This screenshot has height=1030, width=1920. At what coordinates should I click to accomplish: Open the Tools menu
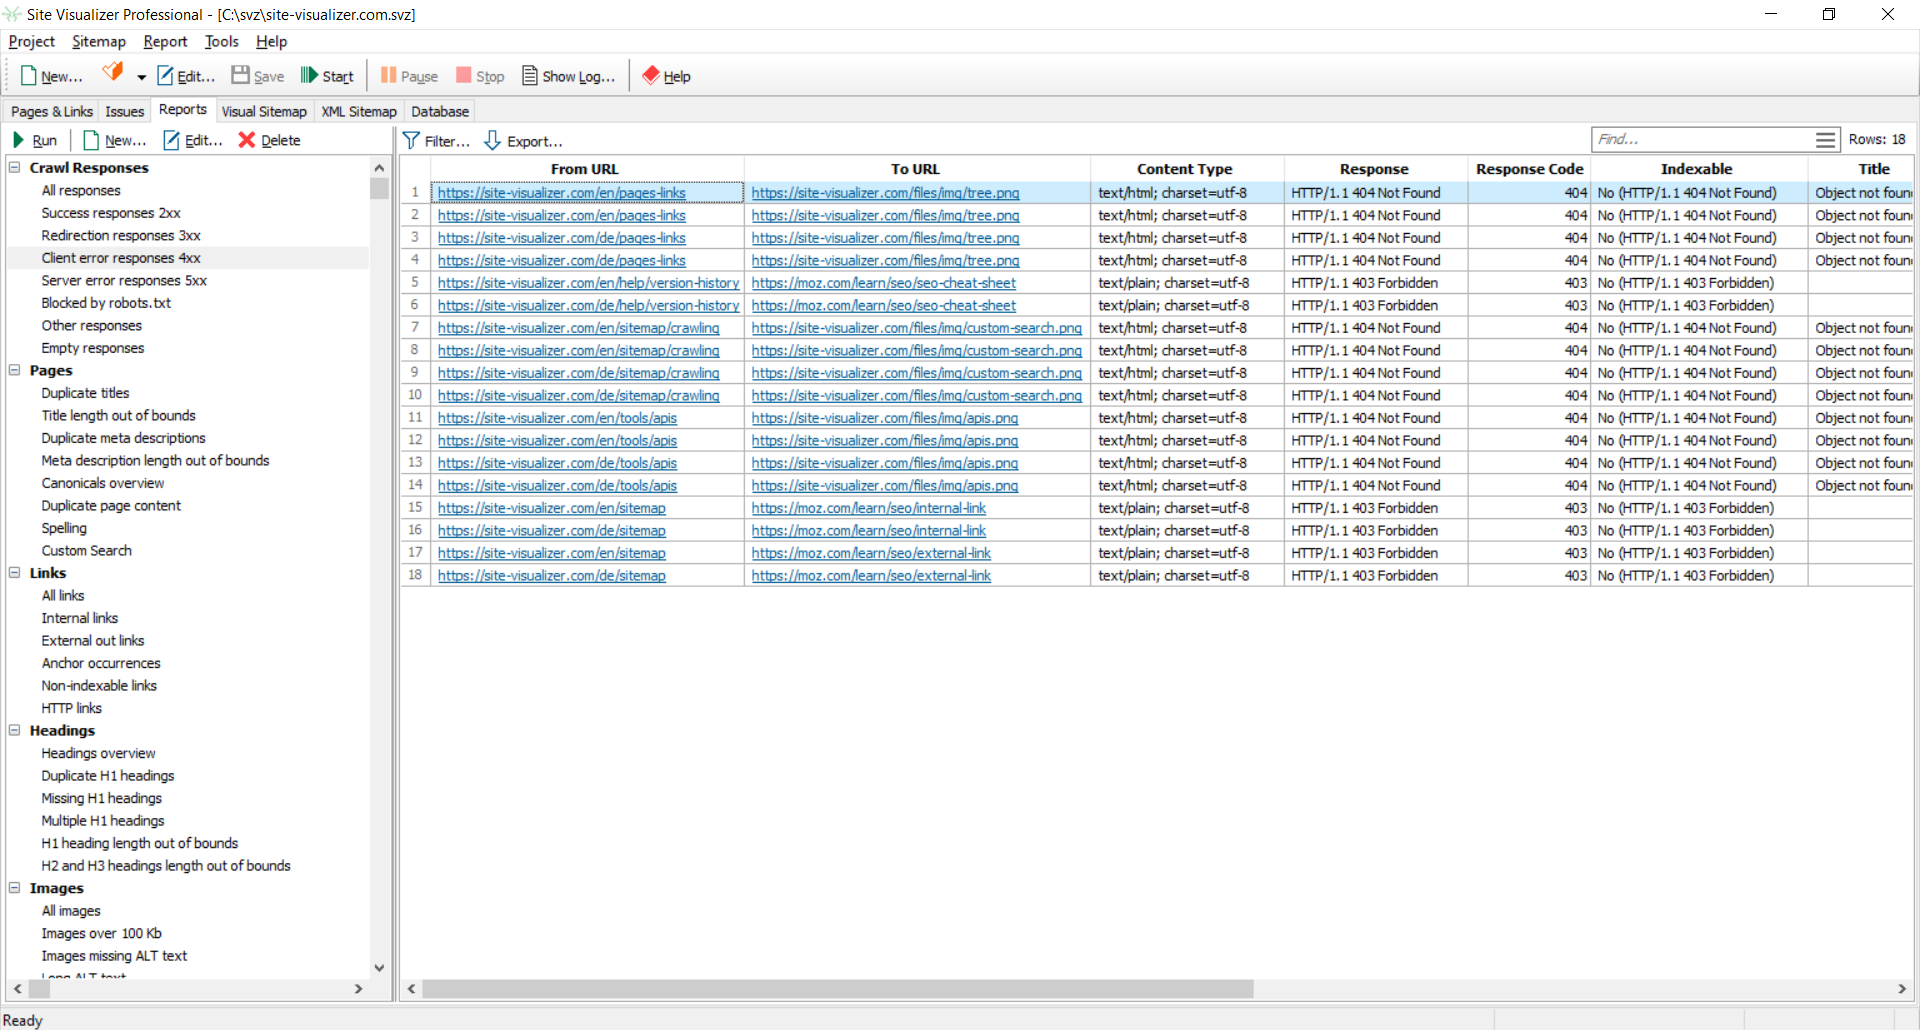(221, 41)
